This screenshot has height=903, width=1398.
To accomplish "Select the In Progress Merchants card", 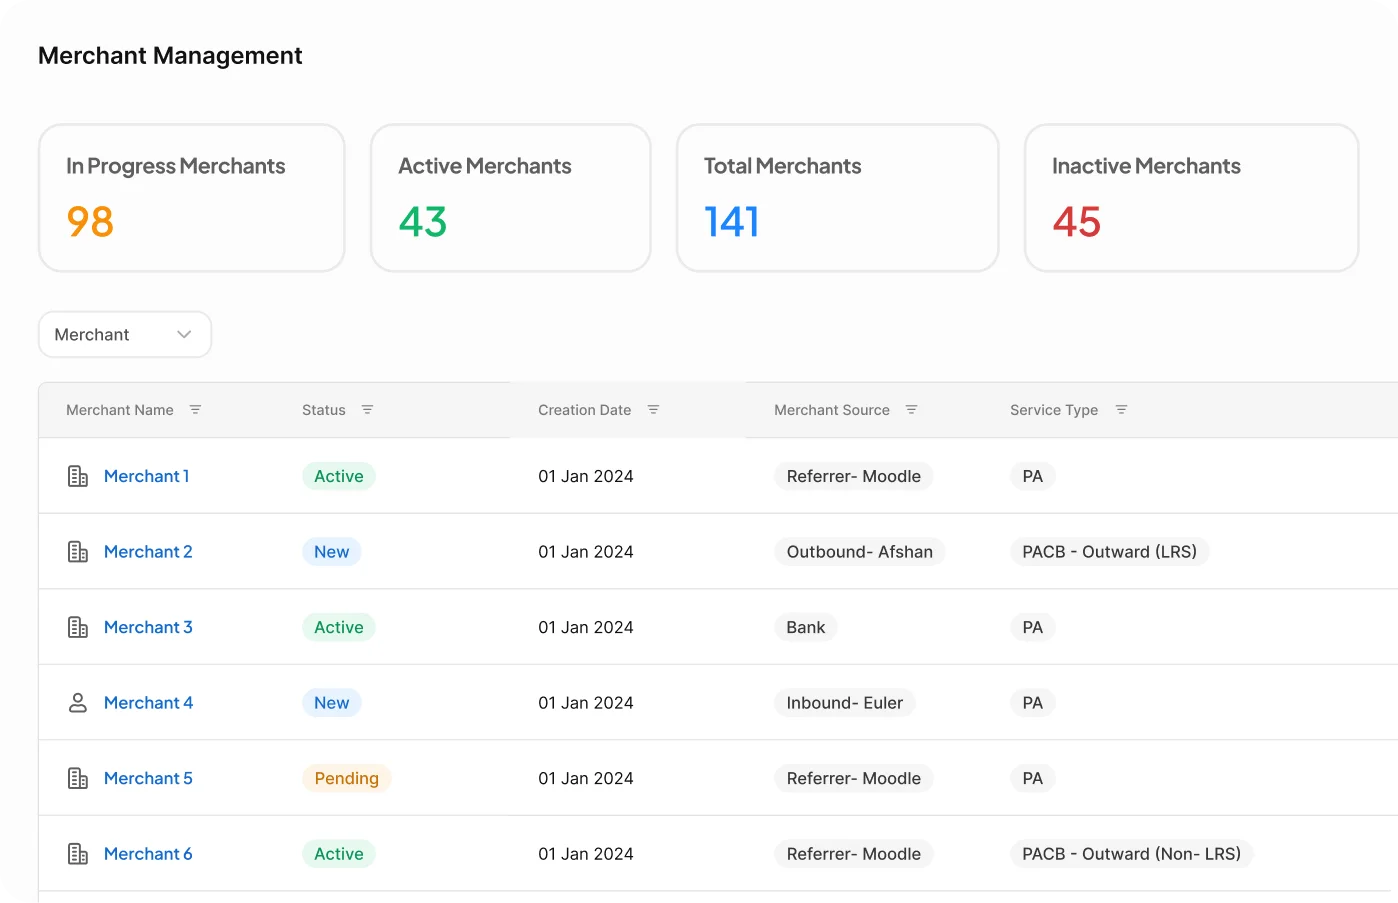I will click(x=192, y=198).
